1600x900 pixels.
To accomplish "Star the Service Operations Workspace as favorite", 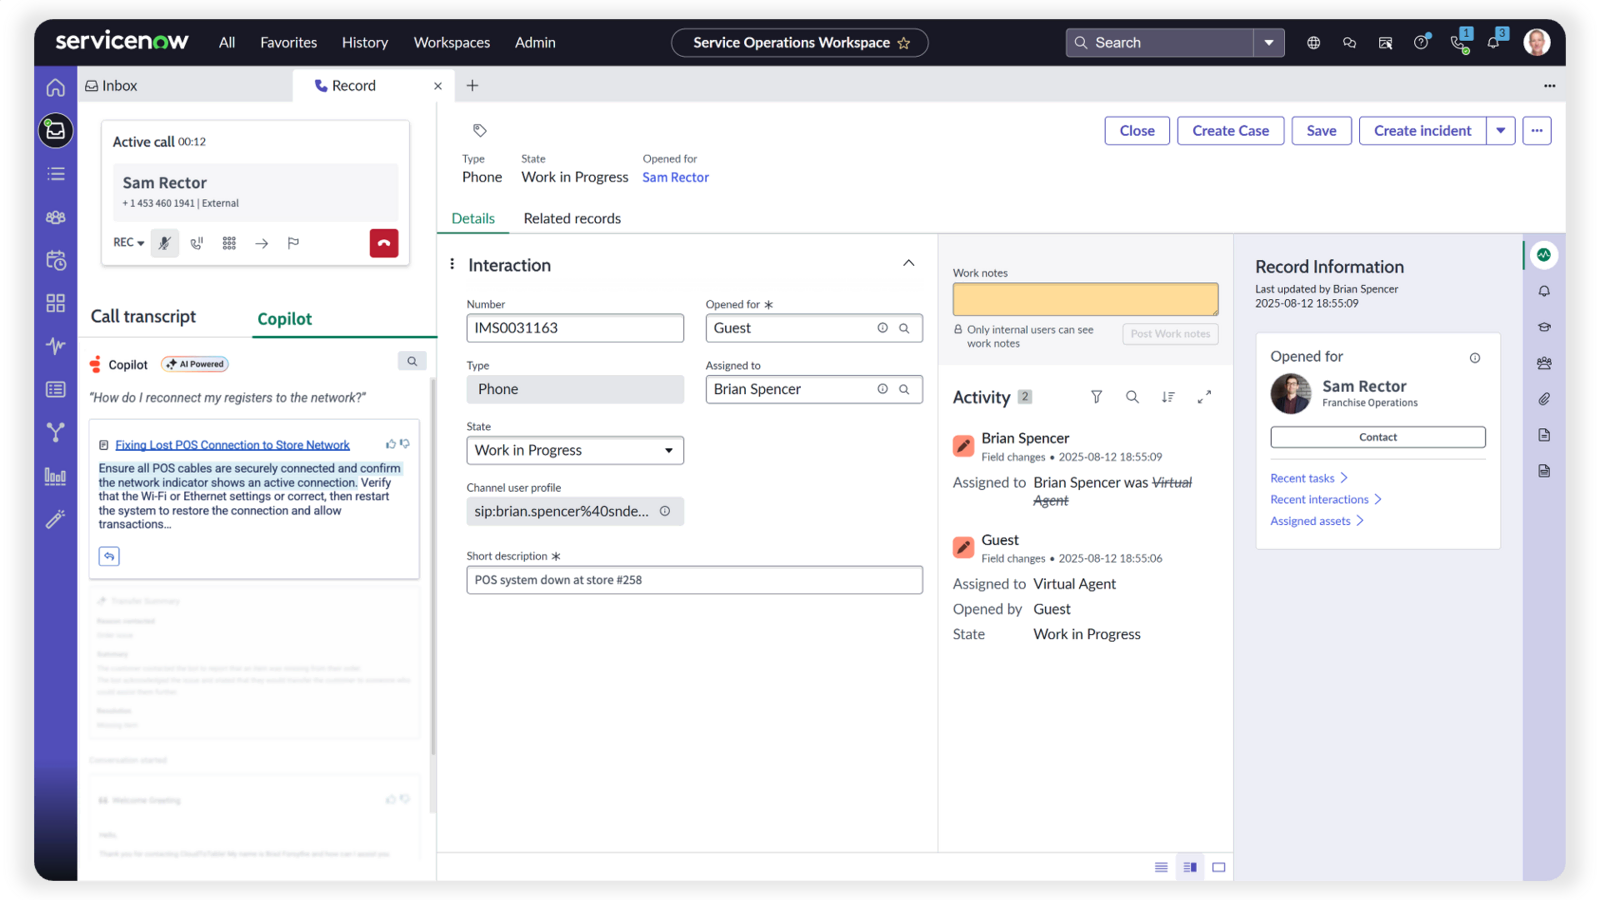I will pos(904,43).
